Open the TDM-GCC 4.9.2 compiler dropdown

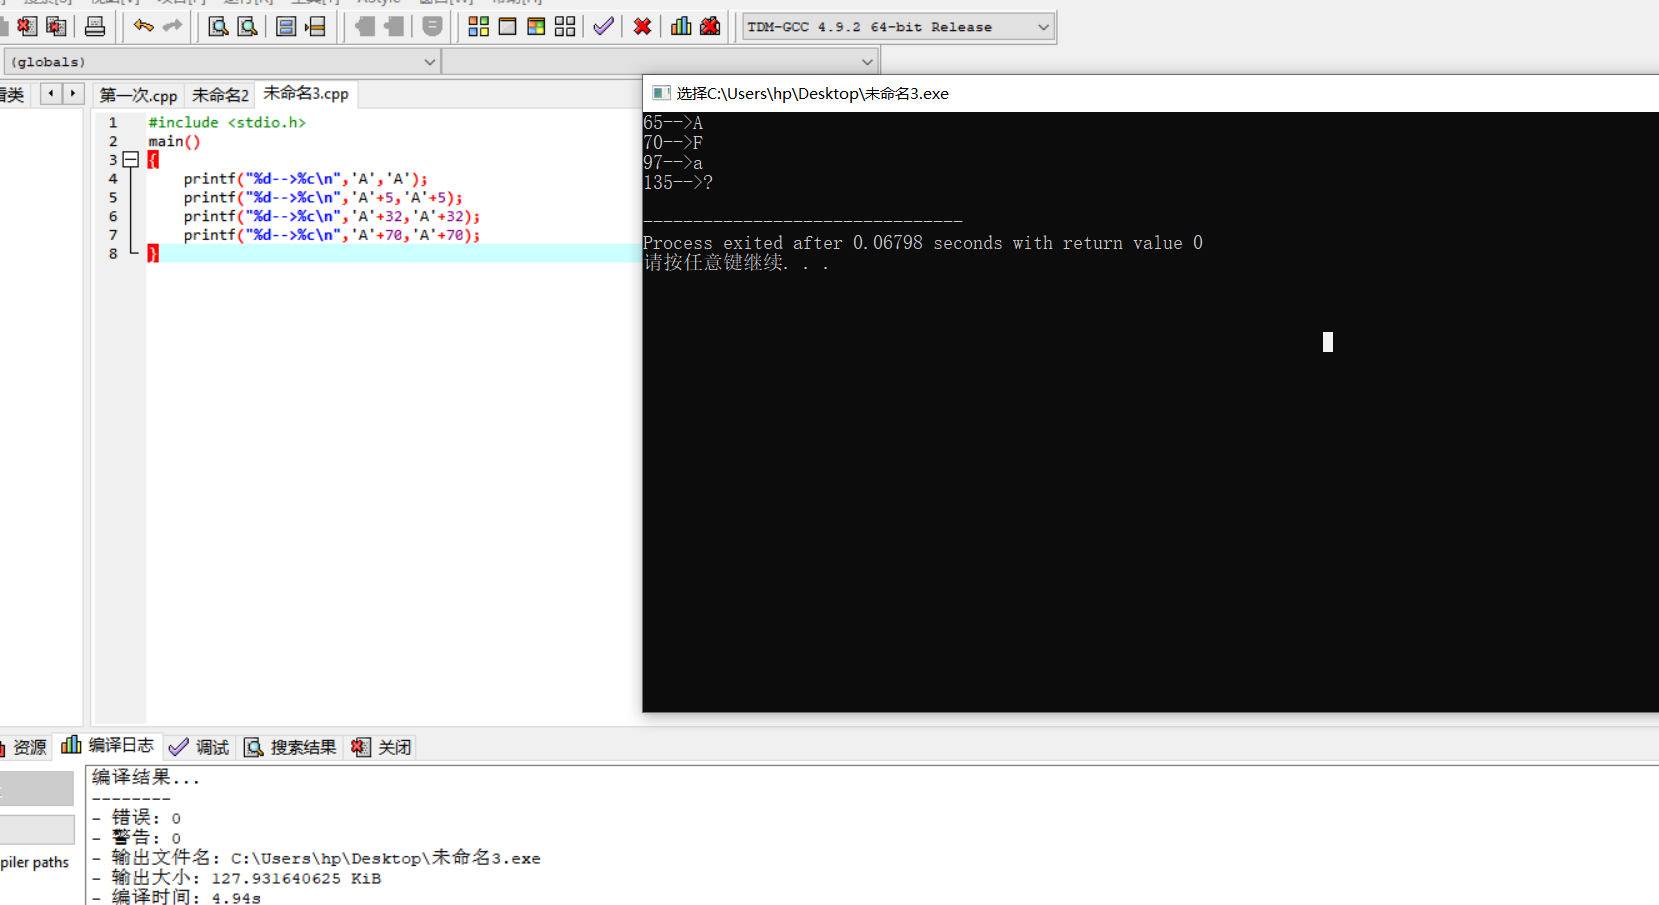pyautogui.click(x=899, y=27)
